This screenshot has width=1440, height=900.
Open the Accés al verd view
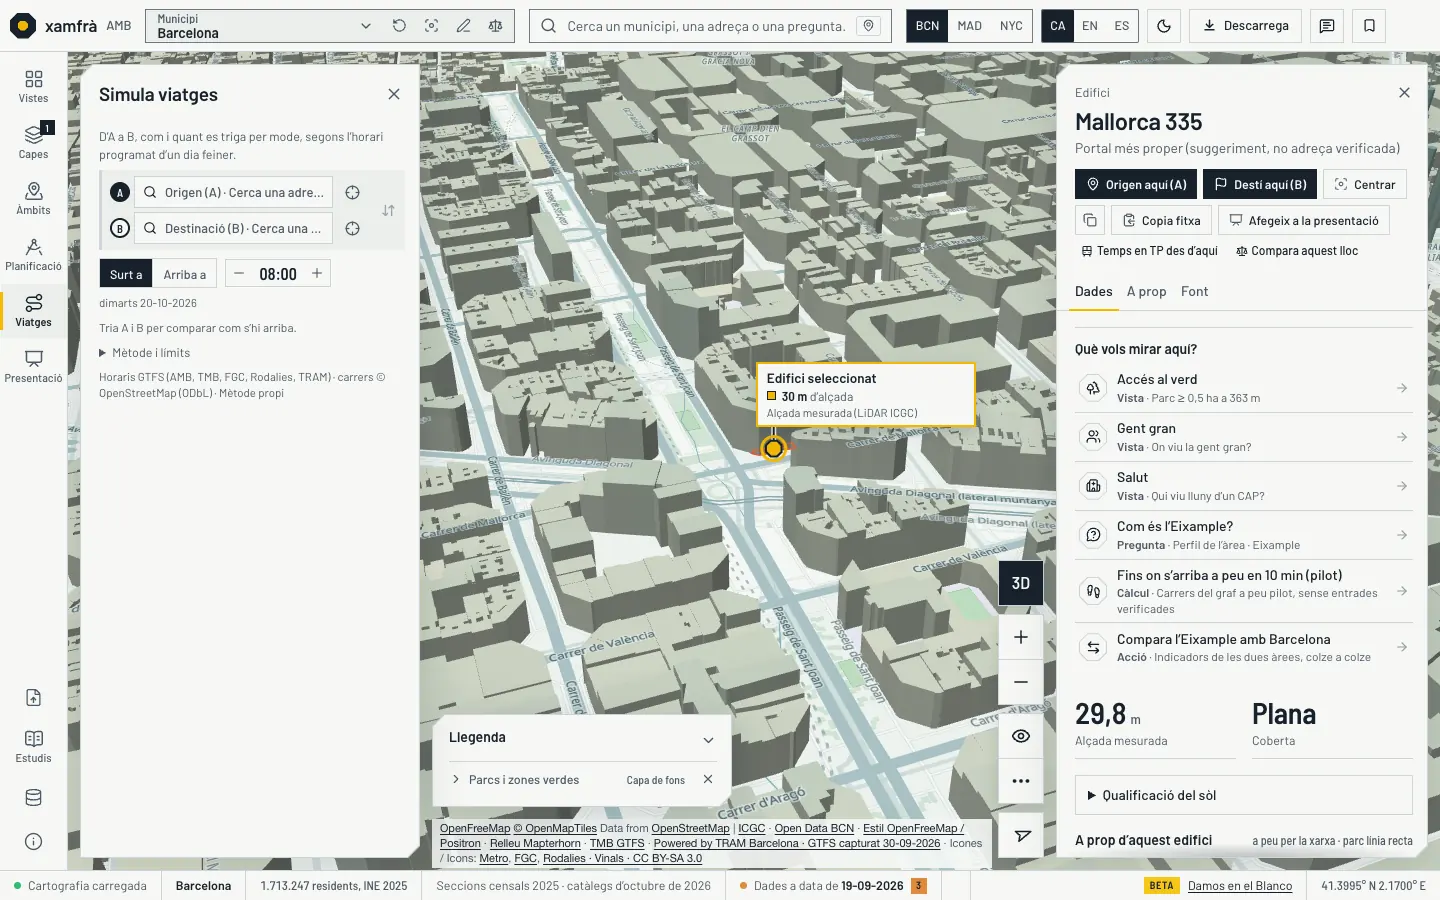click(x=1243, y=388)
